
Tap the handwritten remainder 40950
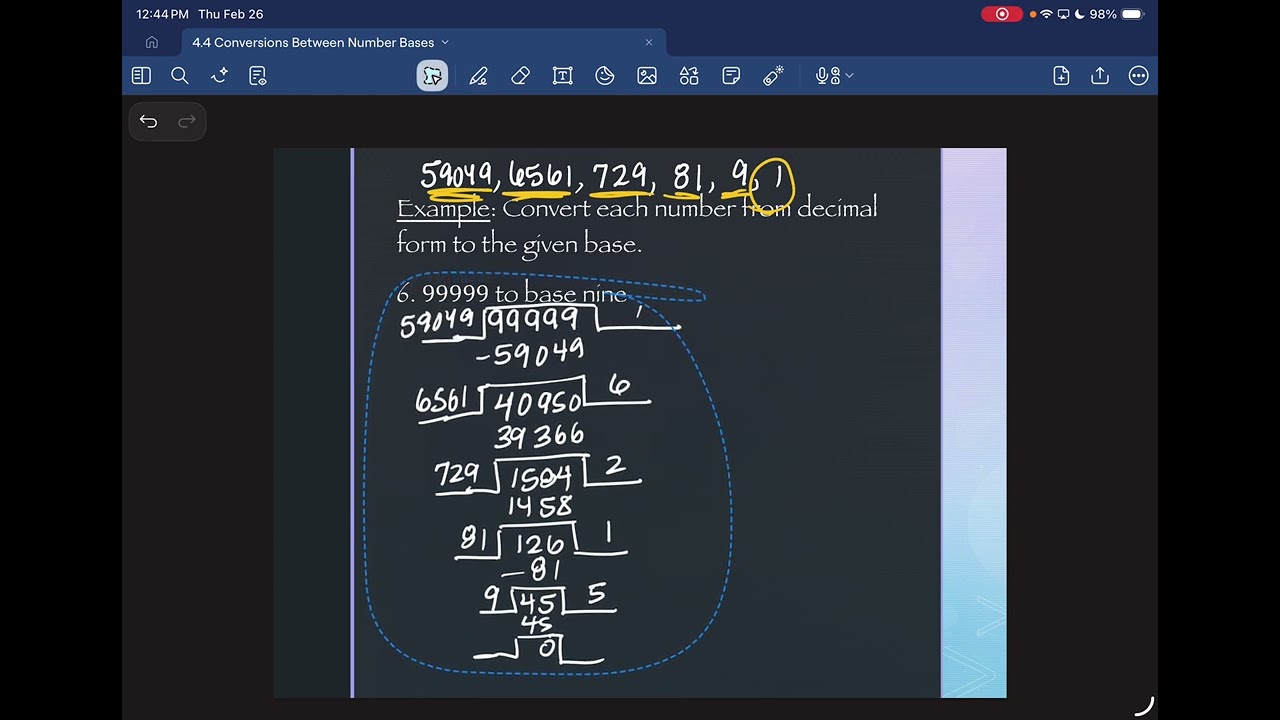tap(538, 404)
